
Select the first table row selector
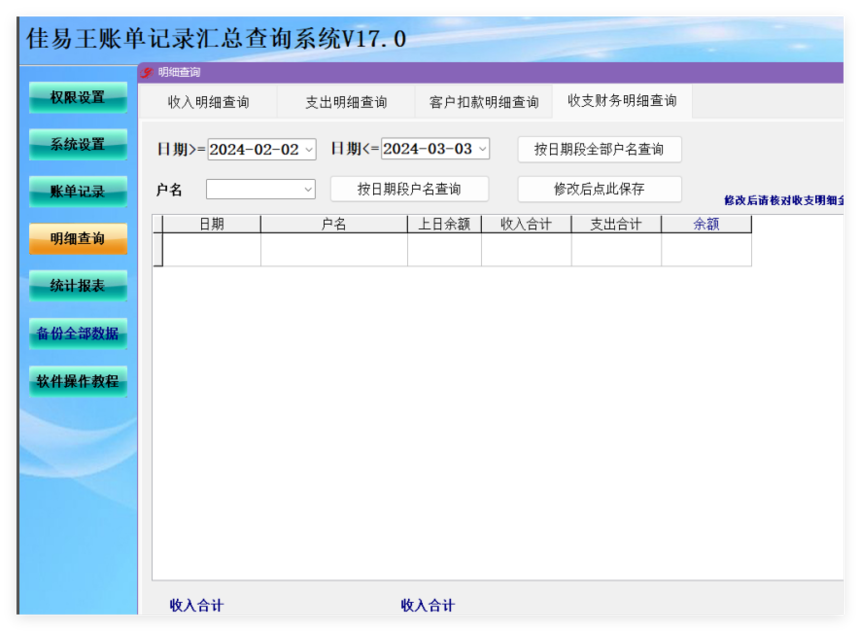(158, 250)
